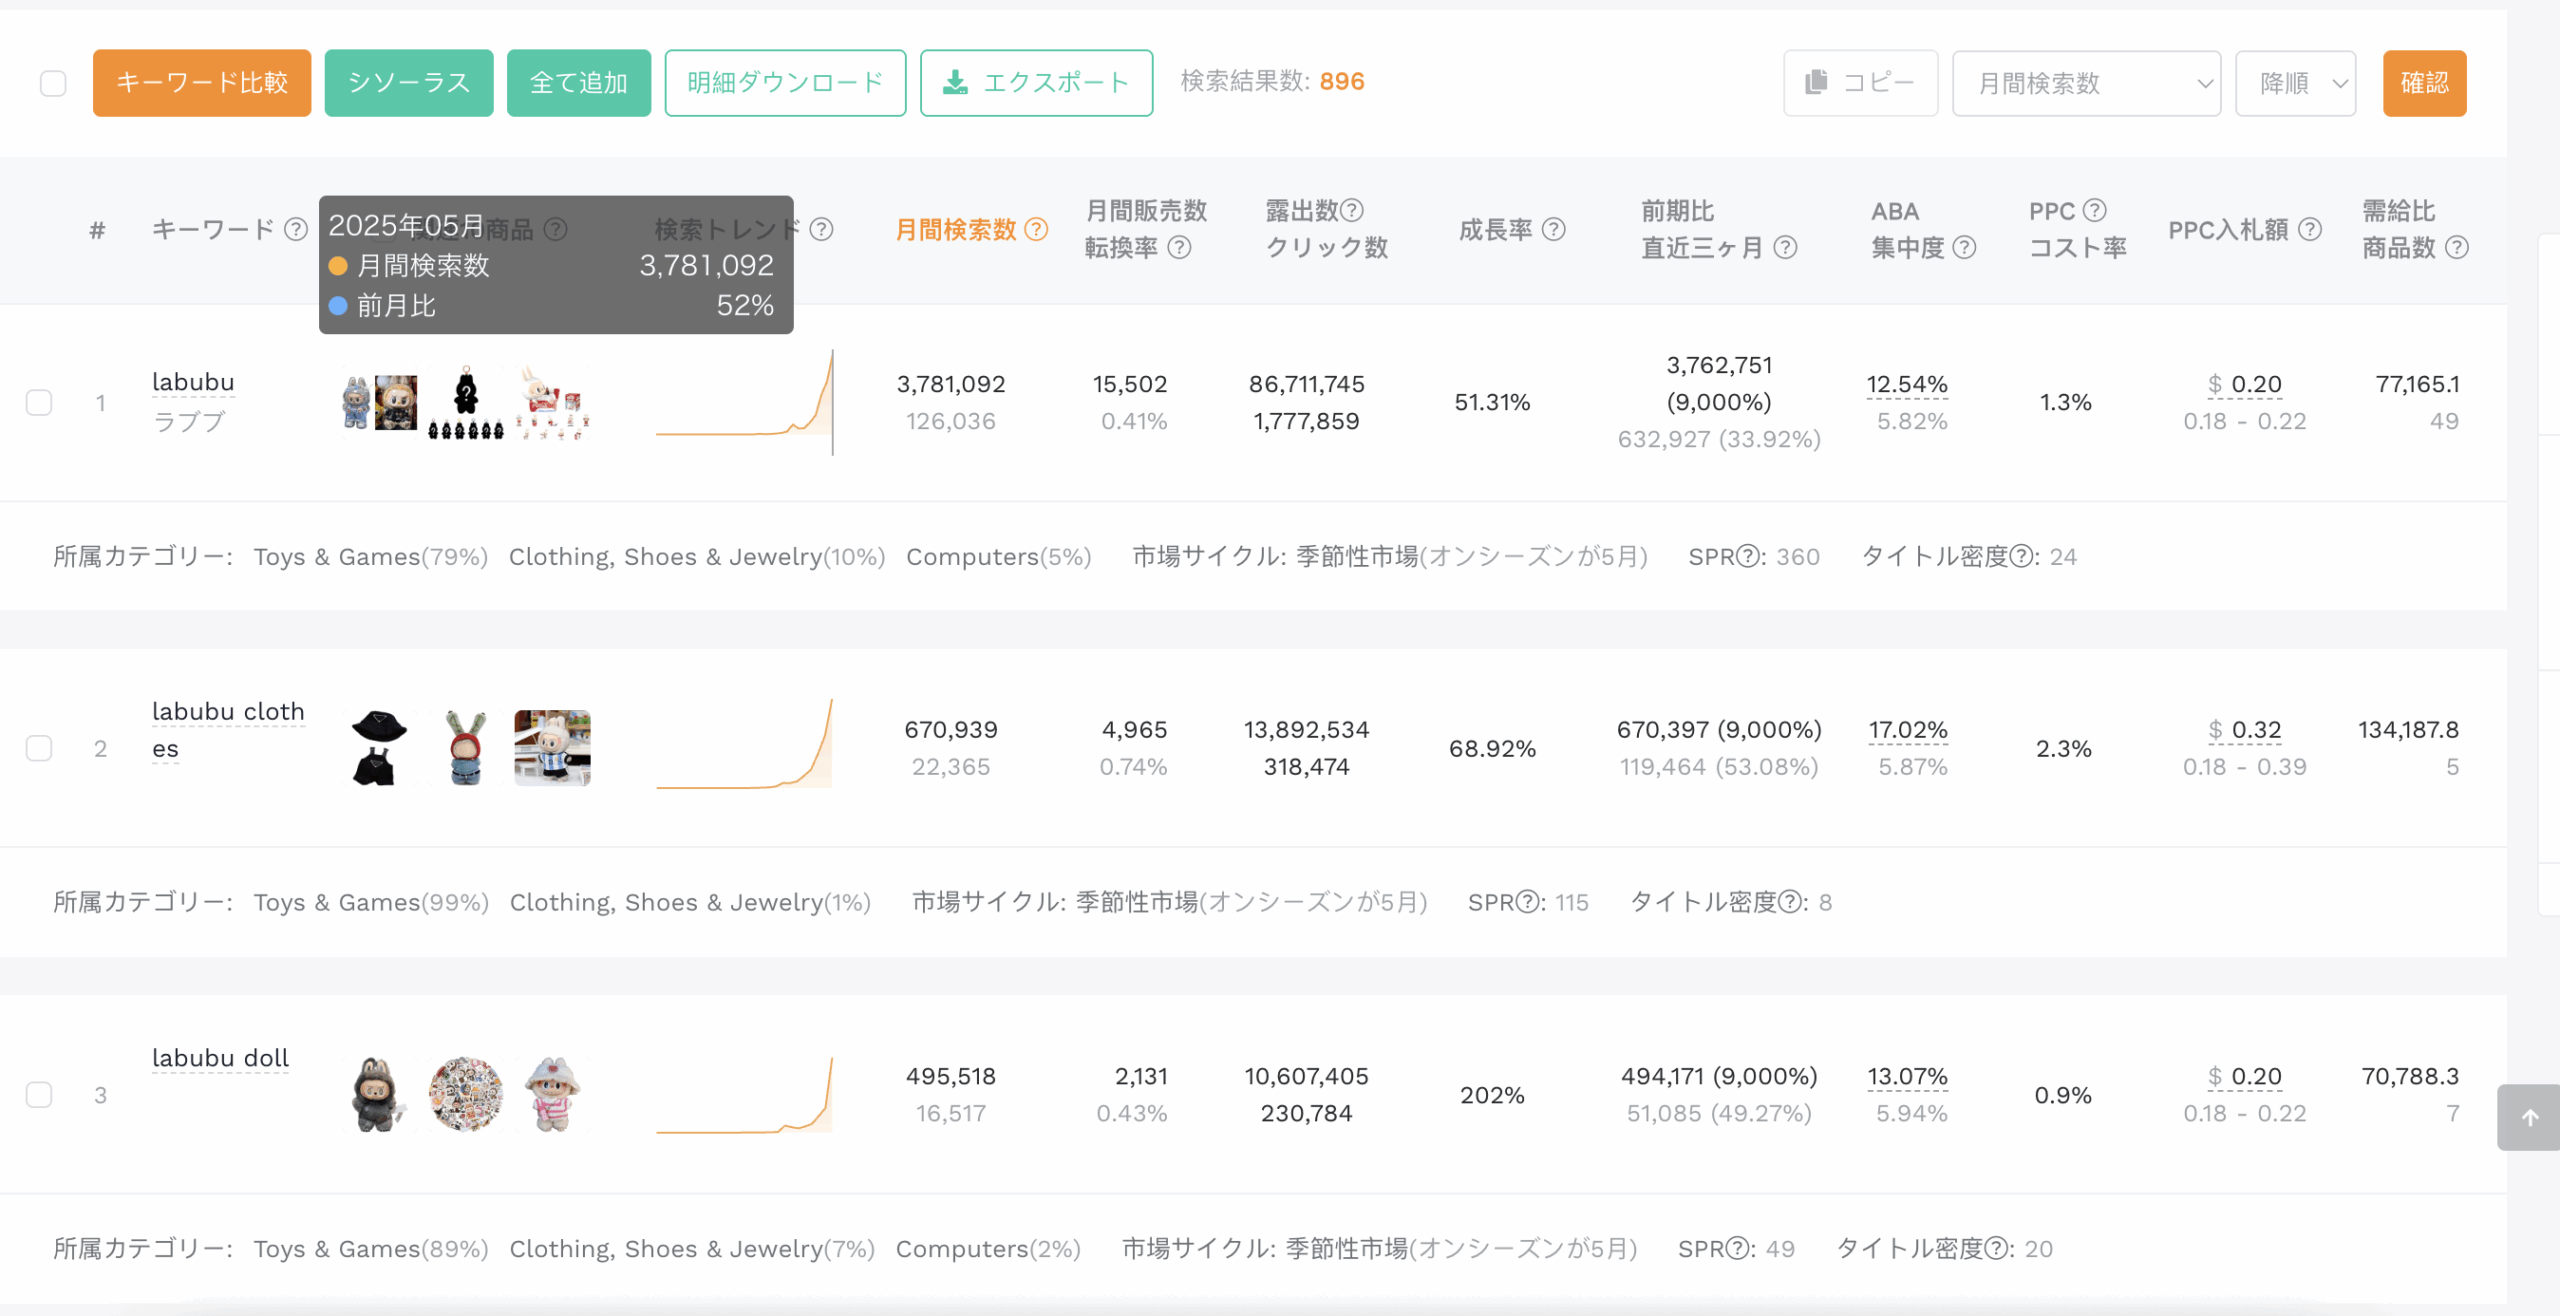Open the 成長率 help icon
The height and width of the screenshot is (1316, 2560).
(x=1554, y=230)
